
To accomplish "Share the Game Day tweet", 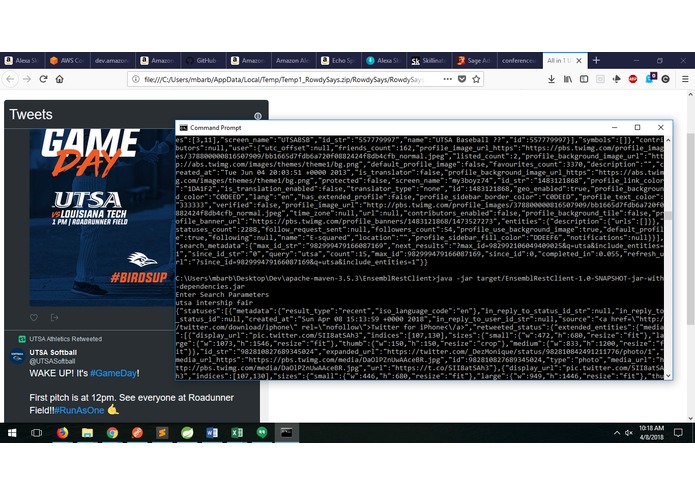I will (x=55, y=317).
